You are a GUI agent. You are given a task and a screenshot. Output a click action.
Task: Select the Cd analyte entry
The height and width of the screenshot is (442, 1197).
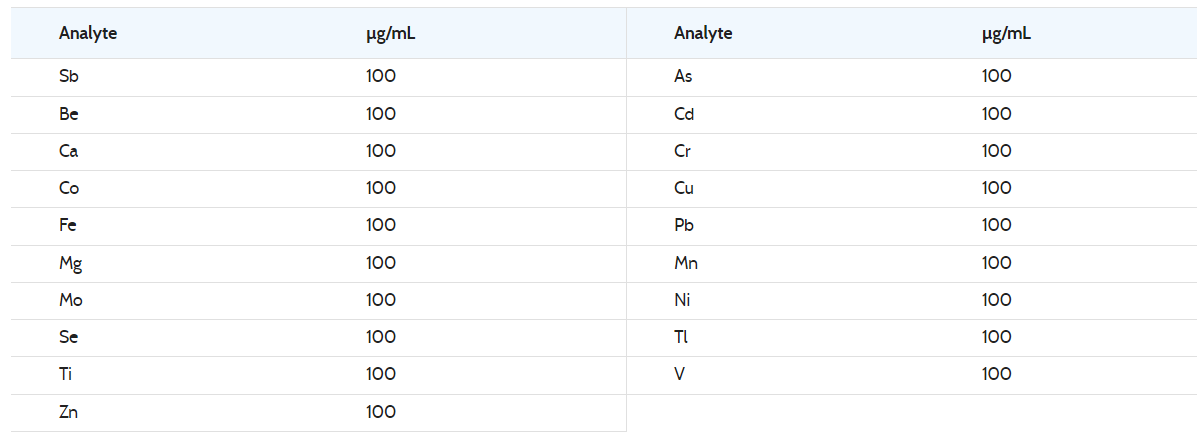[x=684, y=114]
